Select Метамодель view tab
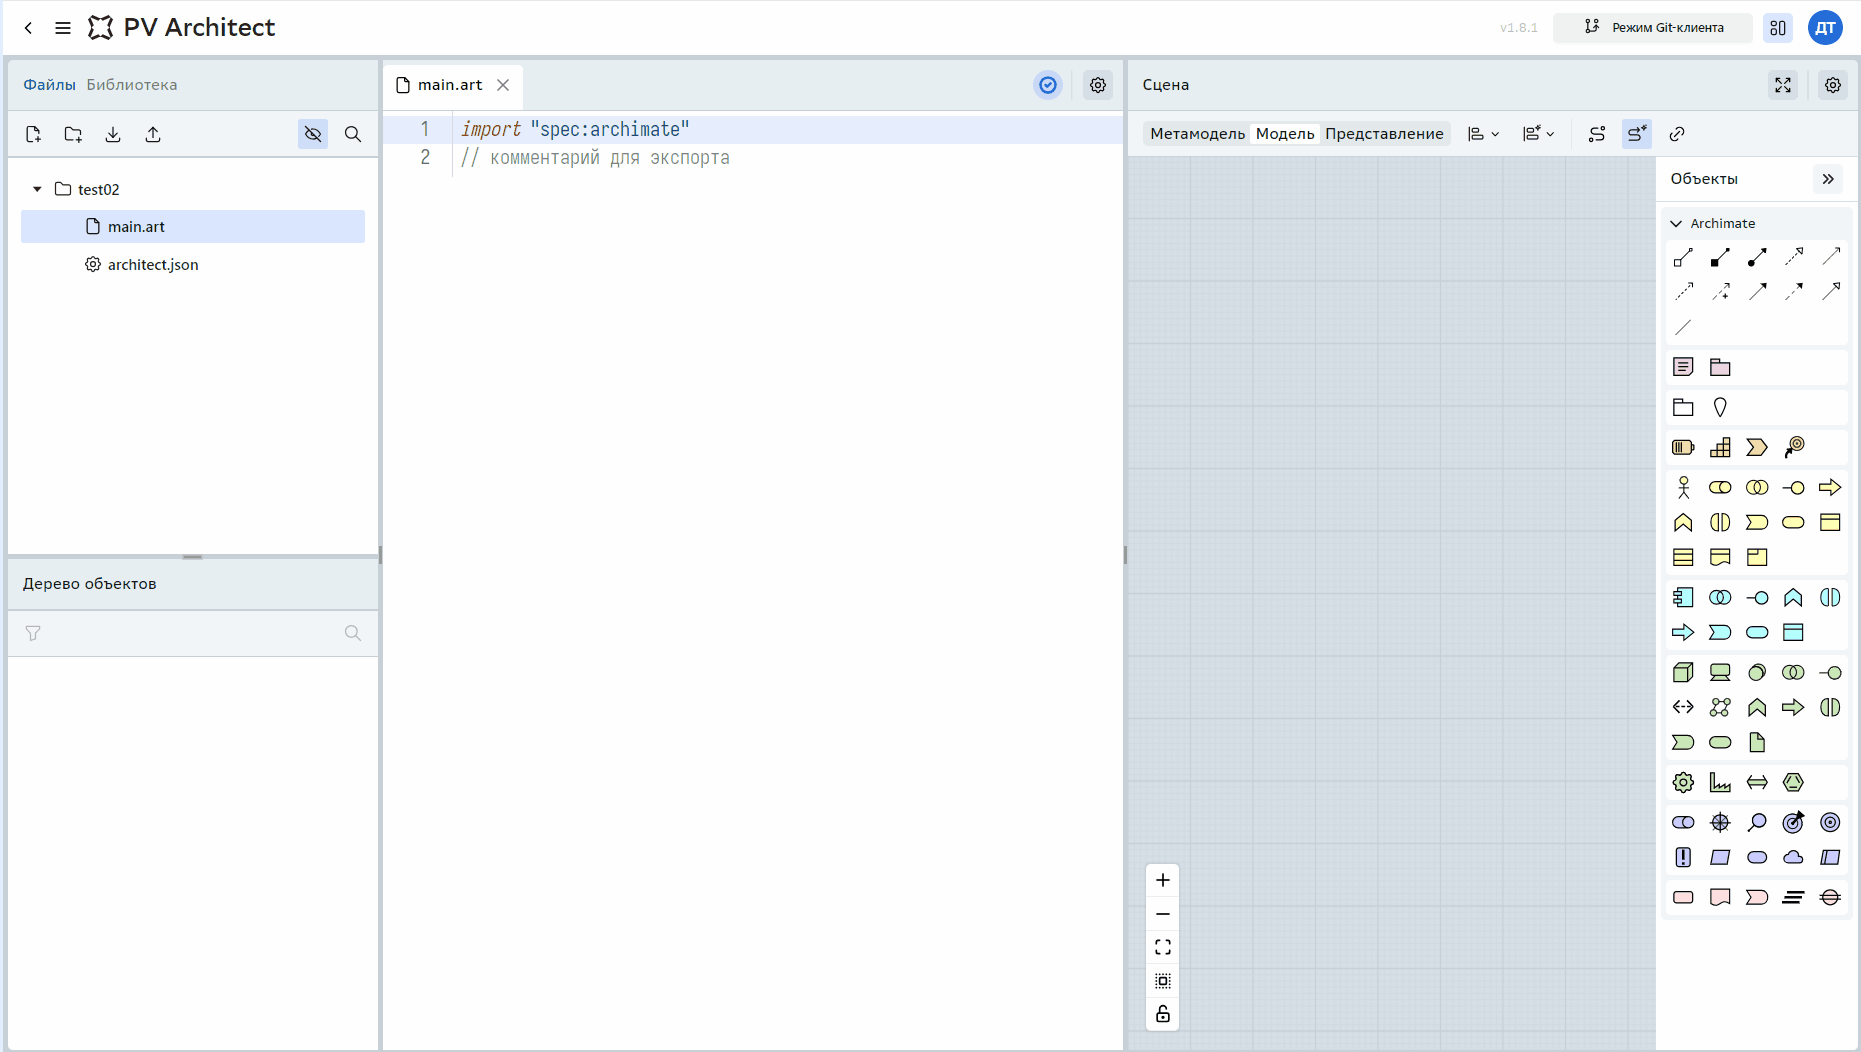Image resolution: width=1861 pixels, height=1052 pixels. pyautogui.click(x=1197, y=134)
